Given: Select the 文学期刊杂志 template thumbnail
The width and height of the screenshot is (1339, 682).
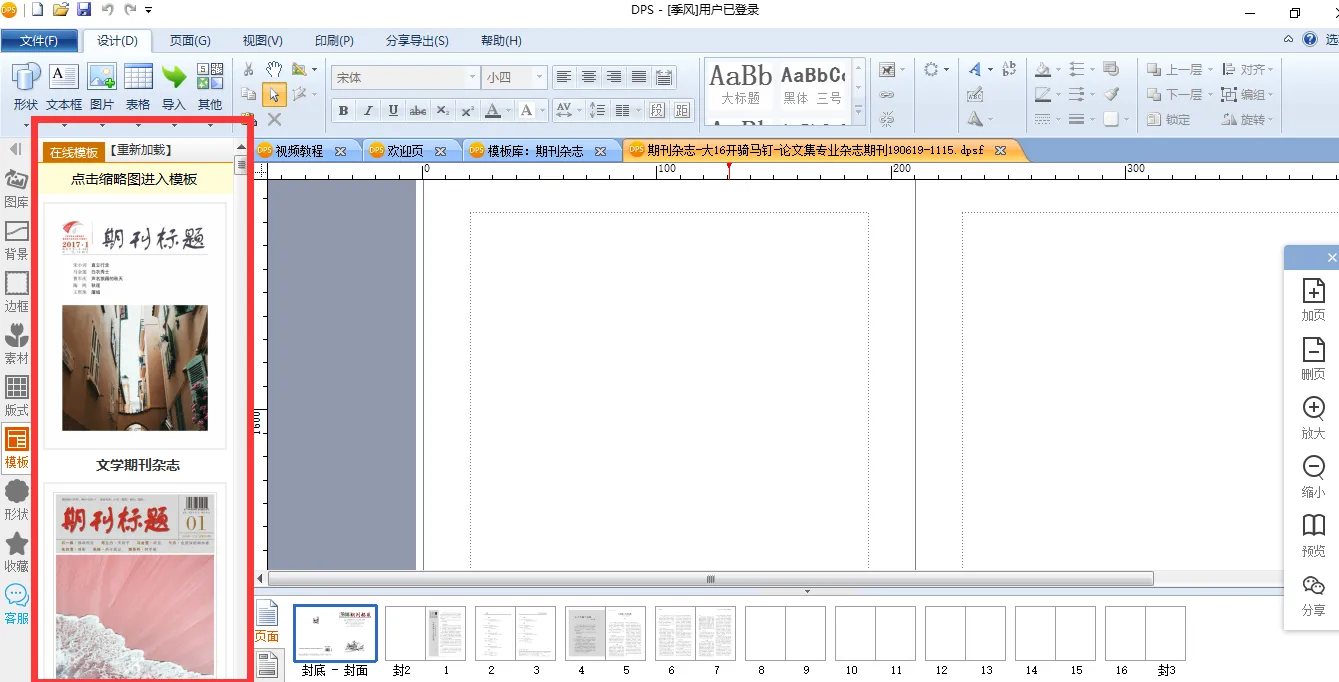Looking at the screenshot, I should click(x=135, y=327).
